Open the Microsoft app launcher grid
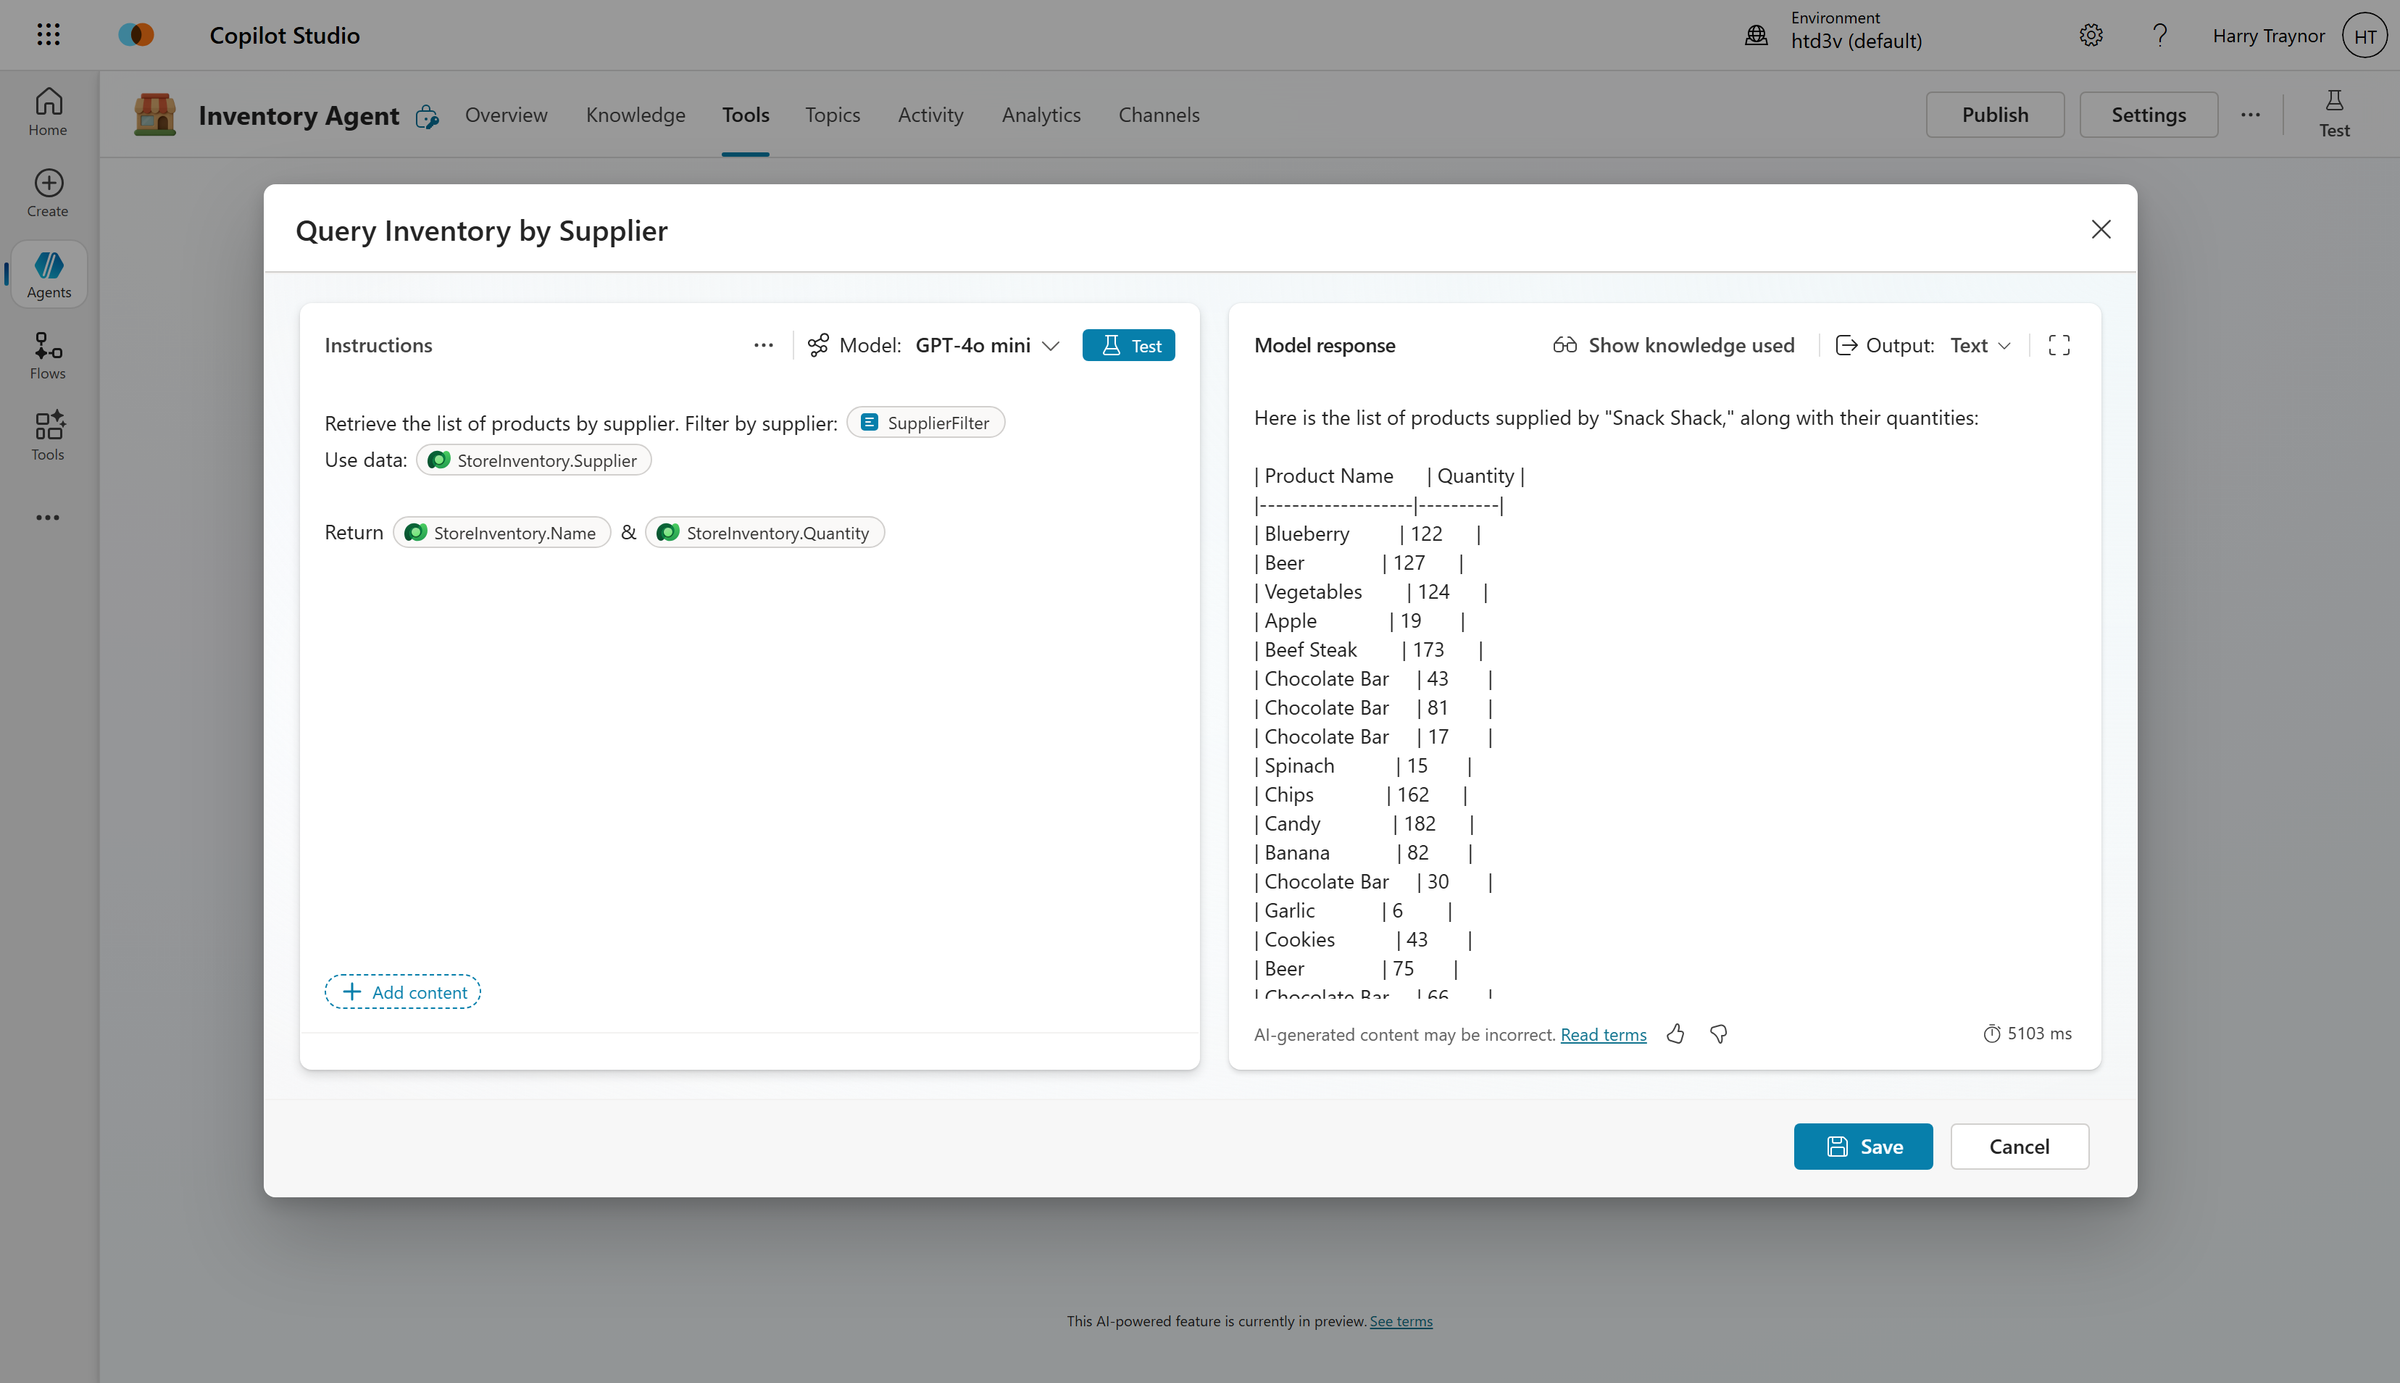 pos(47,34)
